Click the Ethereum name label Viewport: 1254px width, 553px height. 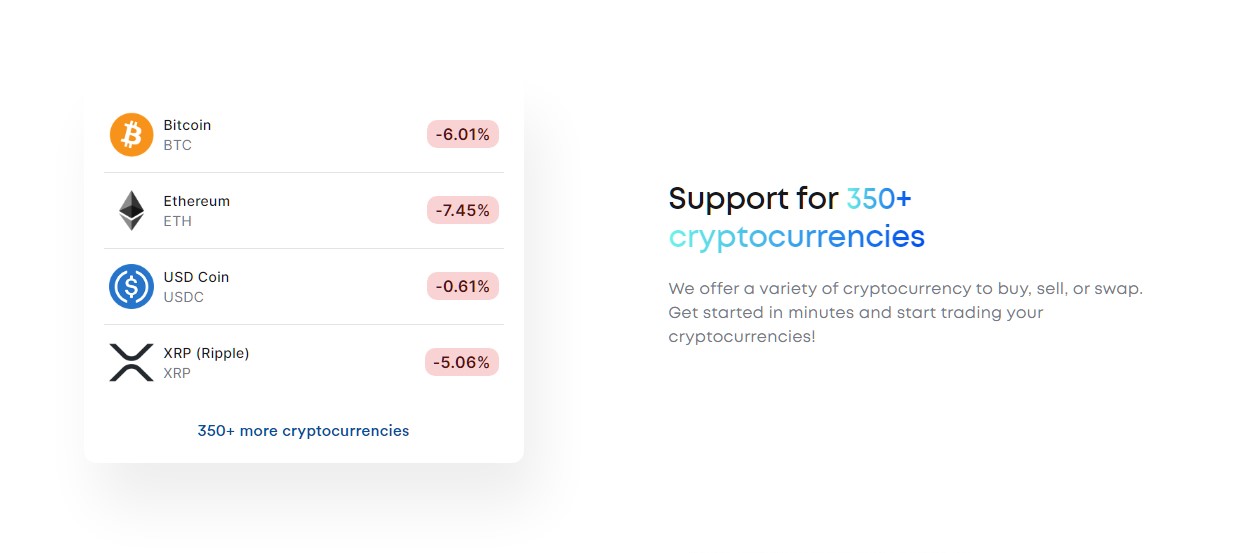pyautogui.click(x=196, y=201)
